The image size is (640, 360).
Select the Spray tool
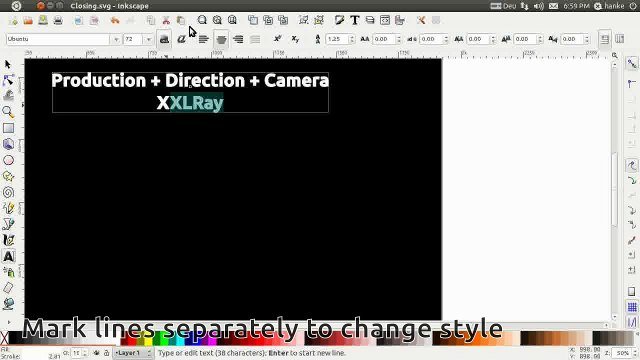tap(8, 272)
